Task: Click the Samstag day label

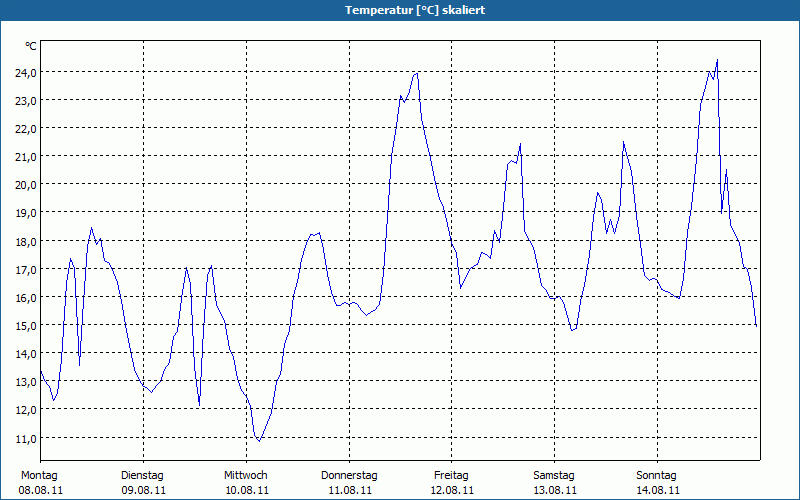Action: (x=554, y=476)
